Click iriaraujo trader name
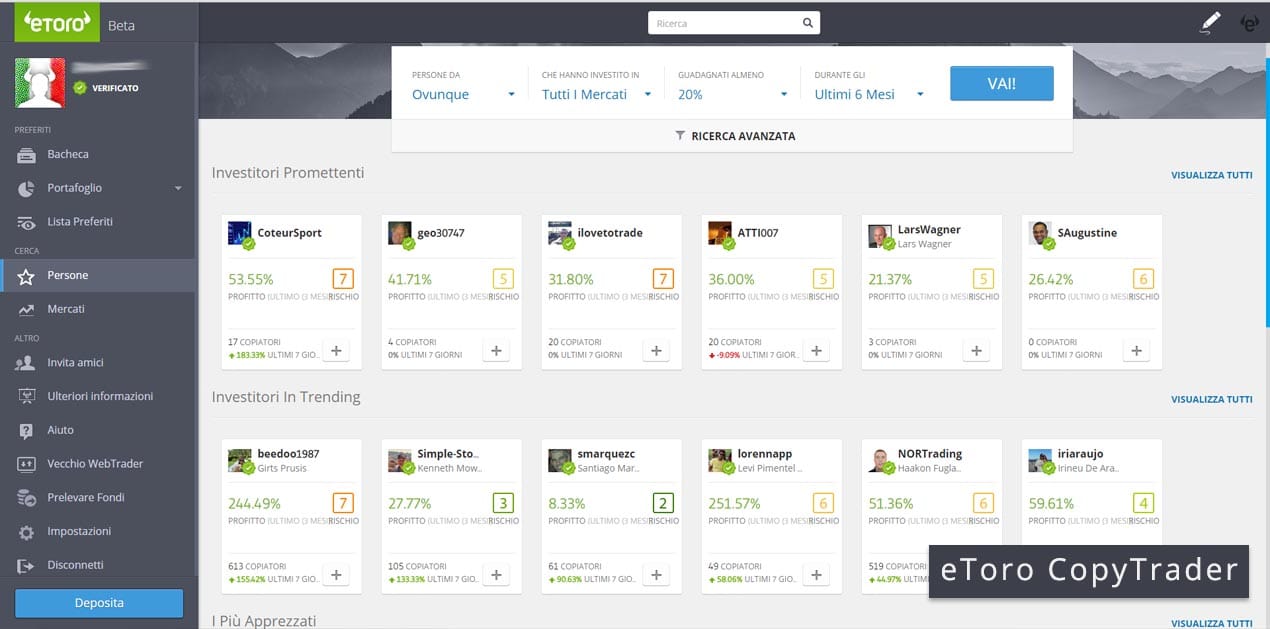 point(1082,454)
